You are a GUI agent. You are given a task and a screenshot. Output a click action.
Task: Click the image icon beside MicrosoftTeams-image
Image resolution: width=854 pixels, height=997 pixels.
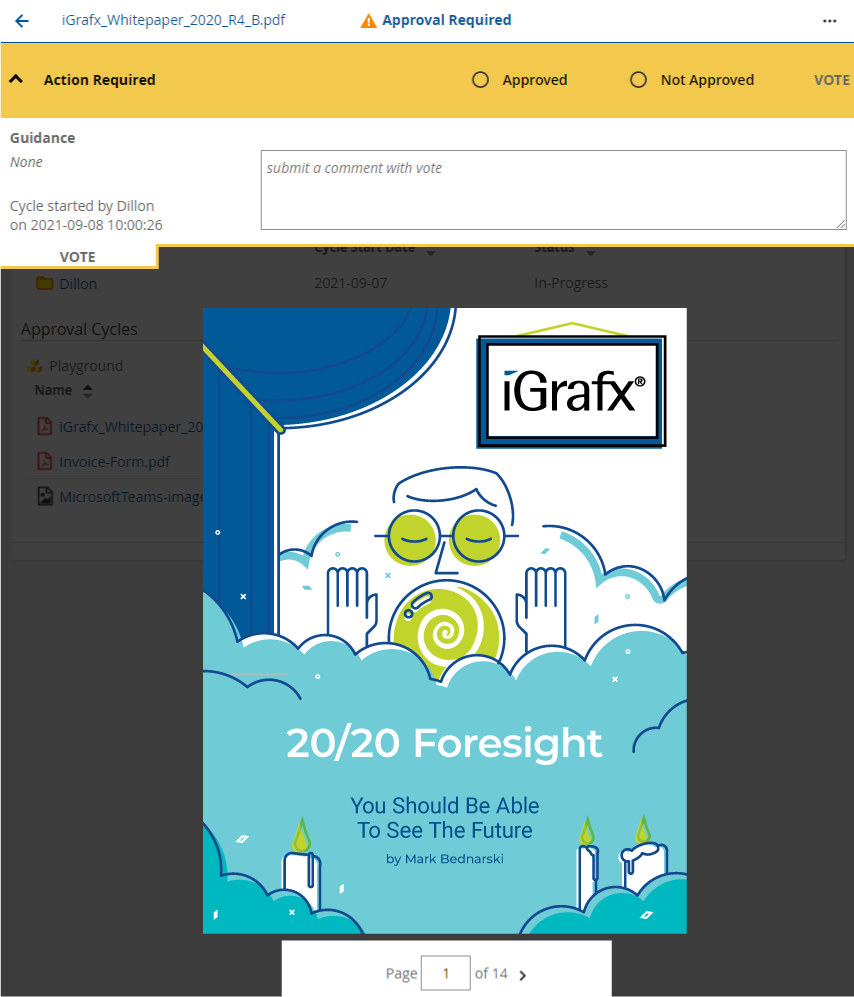coord(44,496)
